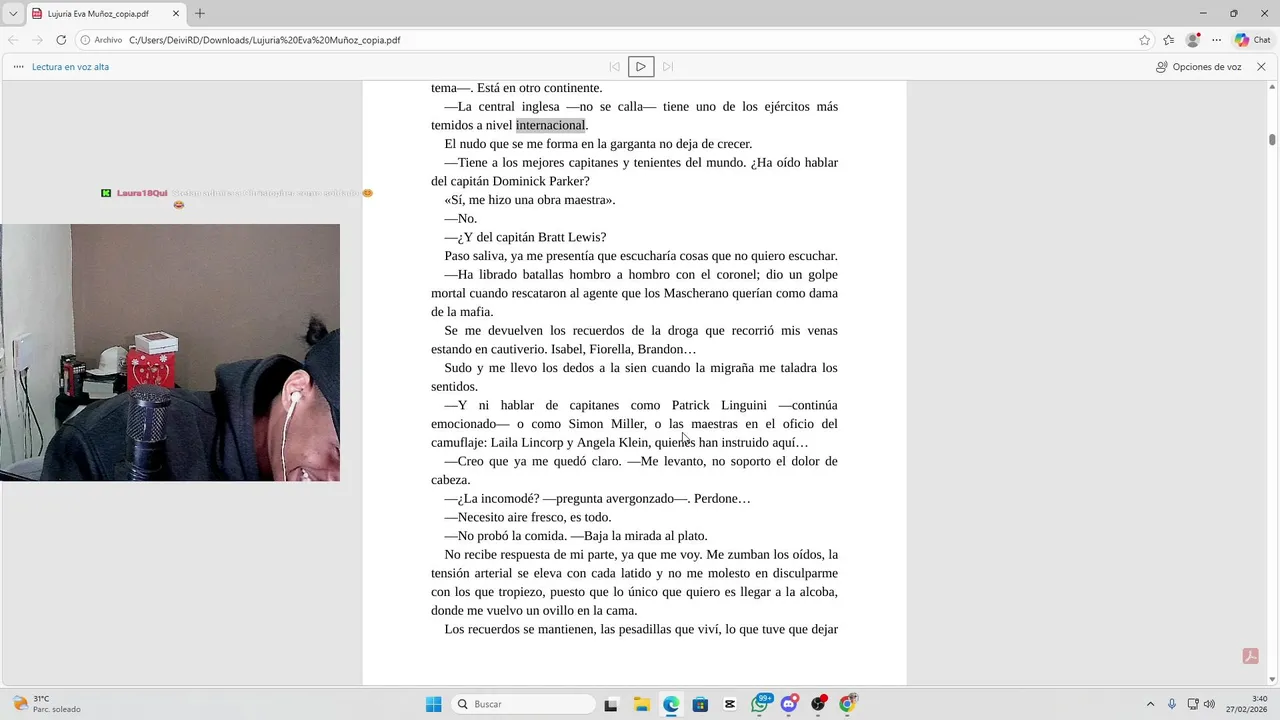Open network and volume quick settings

point(1201,704)
